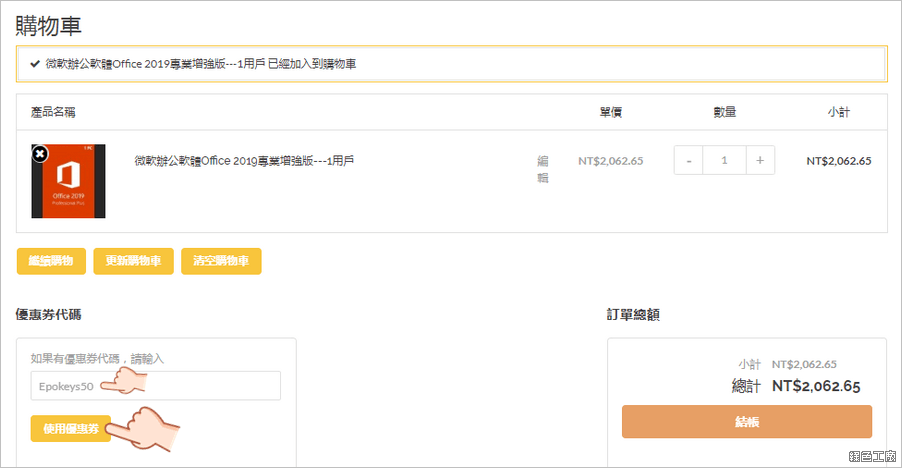This screenshot has width=902, height=468.
Task: Click the 如果有優惠券代碼，請輸入 hint text
Action: (97, 359)
